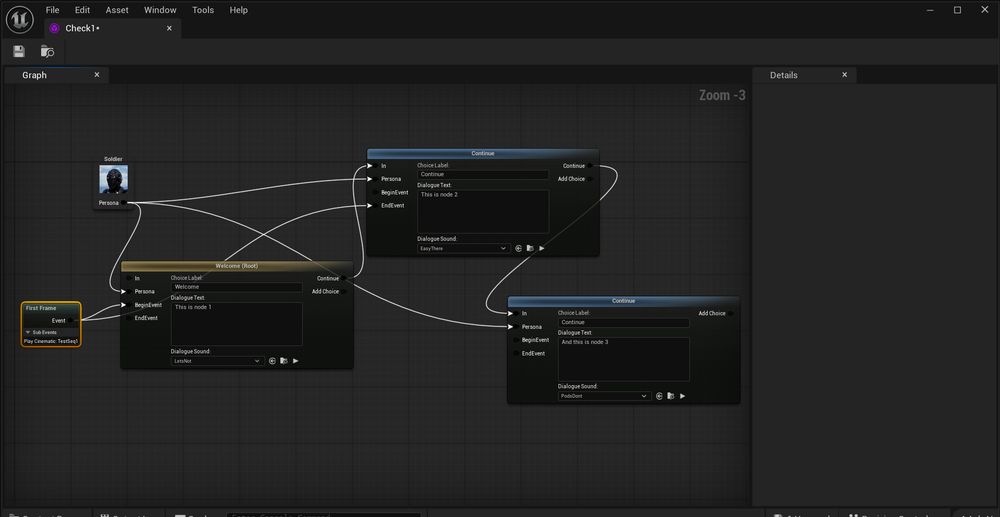Use selected asset icon for LetsNot sound
The width and height of the screenshot is (1000, 517).
pyautogui.click(x=272, y=361)
